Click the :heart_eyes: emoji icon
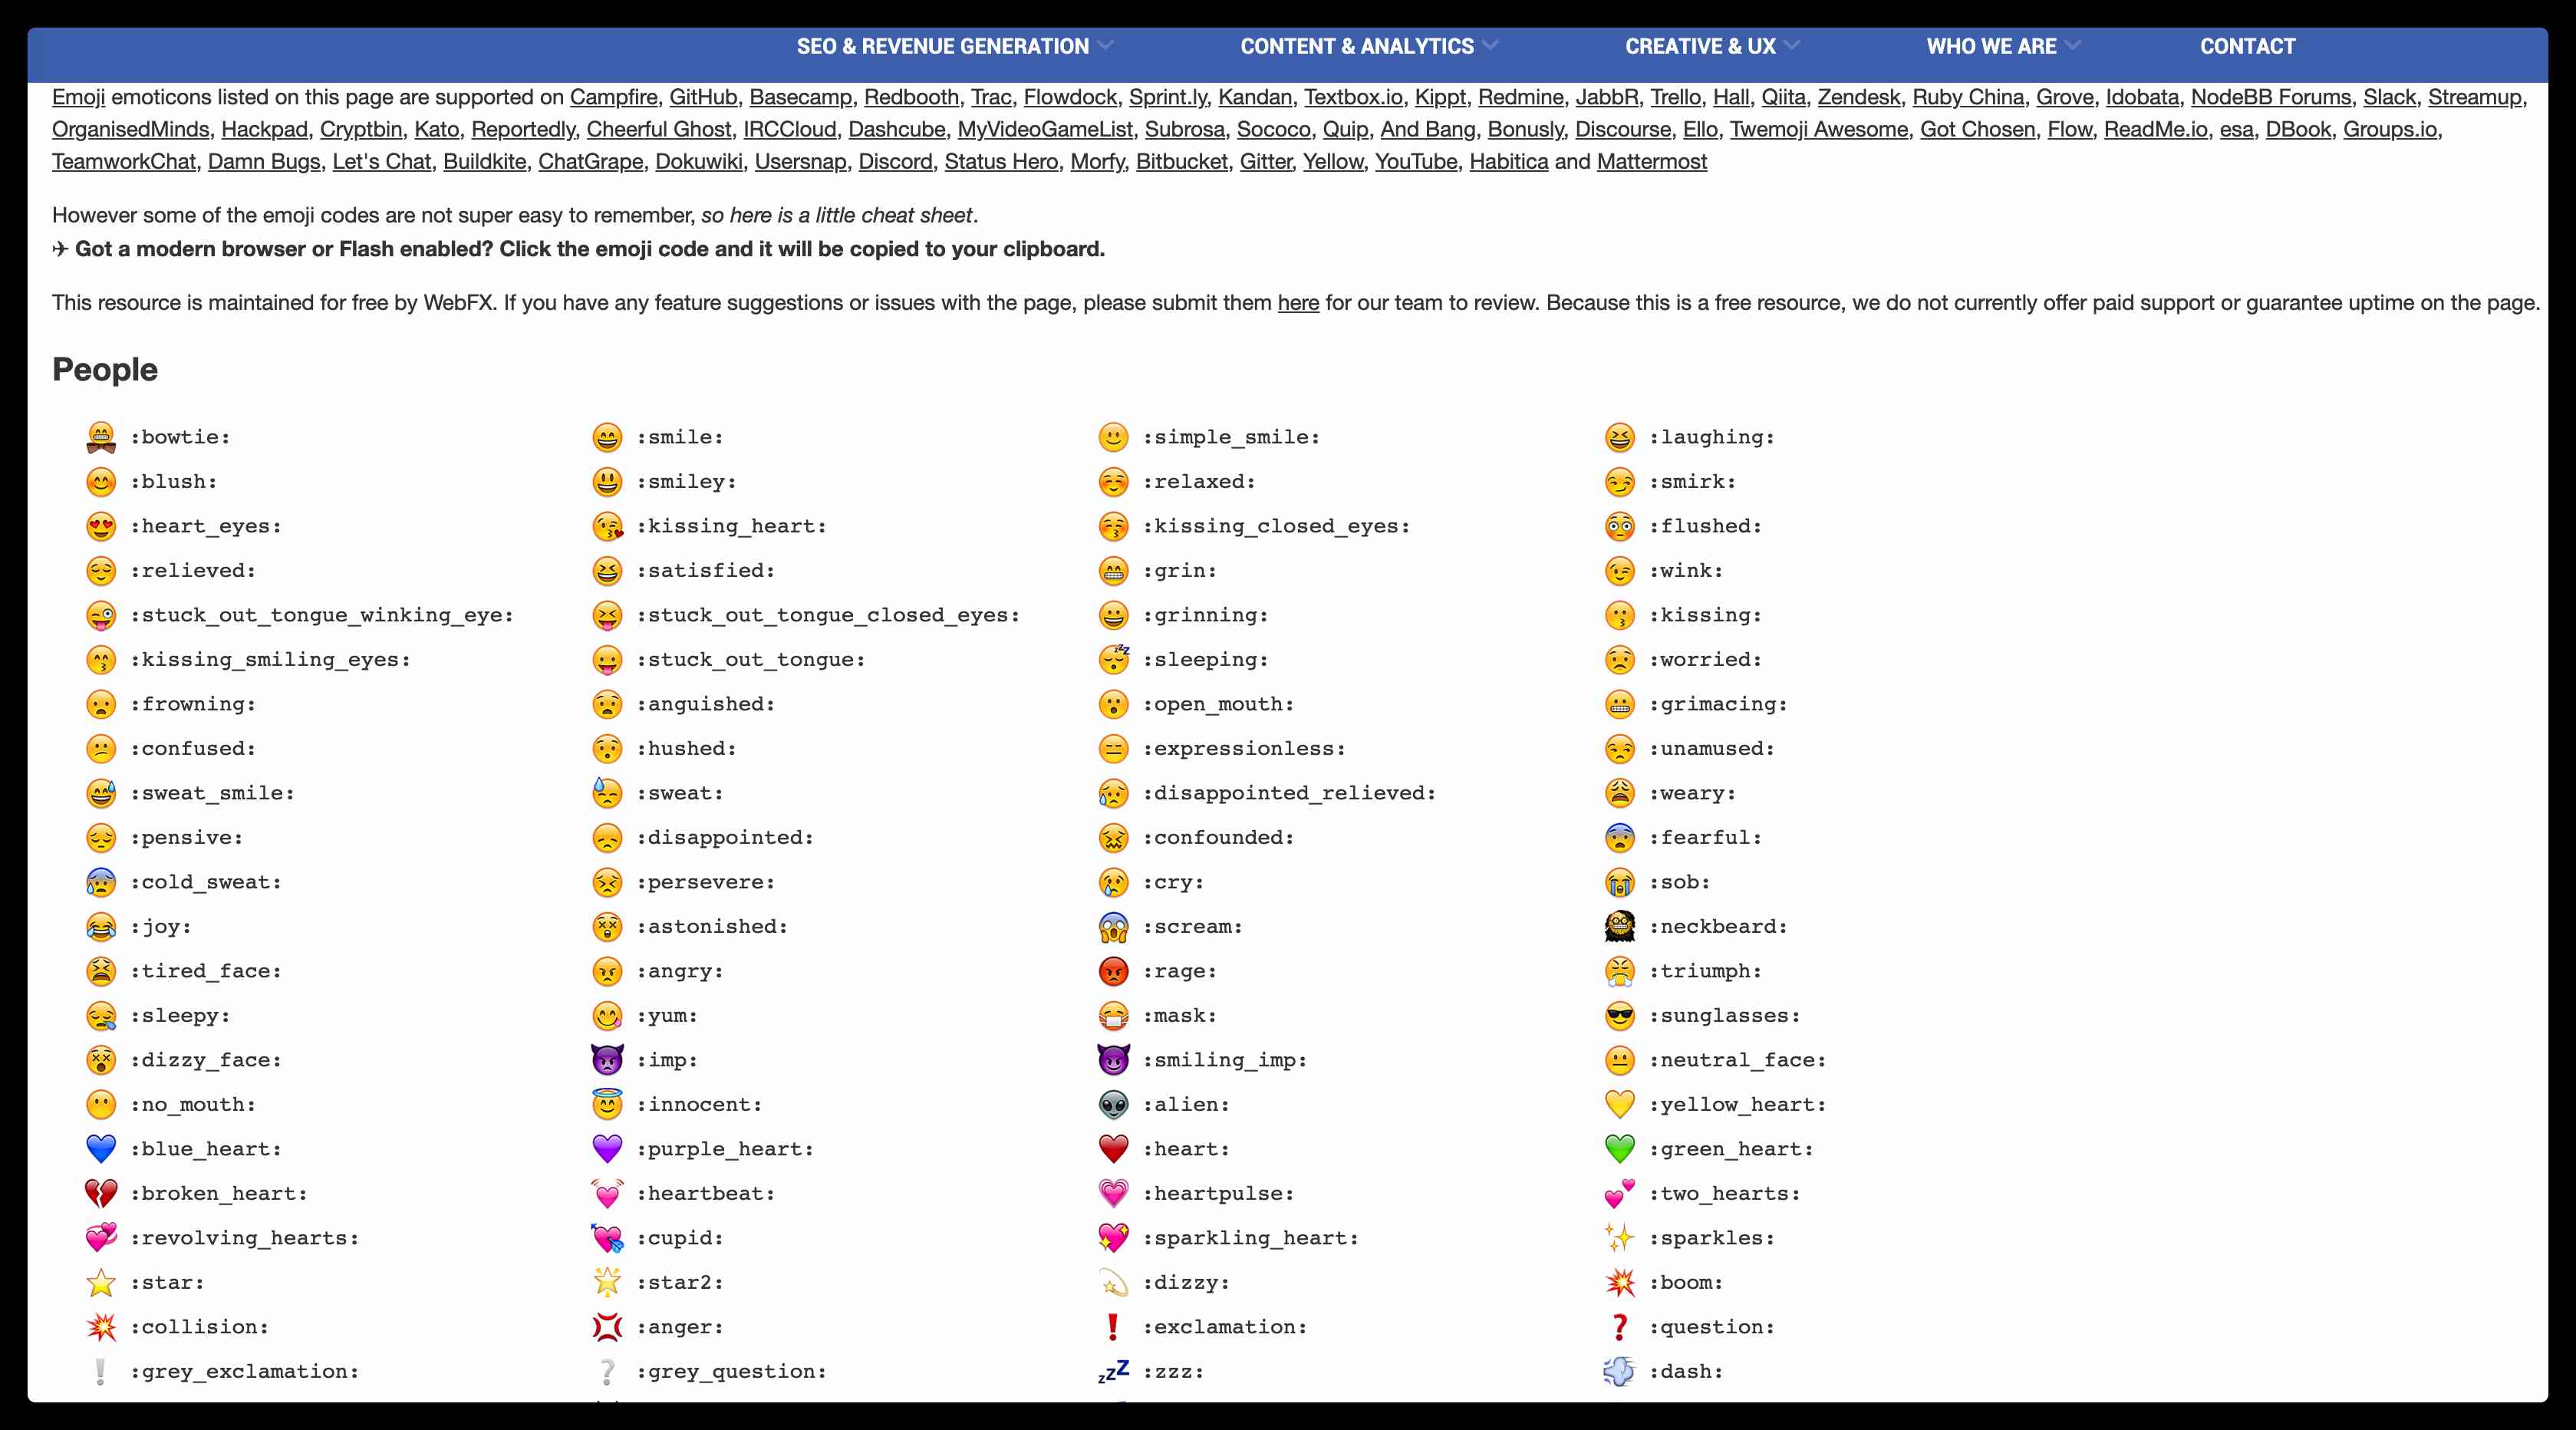The image size is (2576, 1430). click(x=100, y=525)
